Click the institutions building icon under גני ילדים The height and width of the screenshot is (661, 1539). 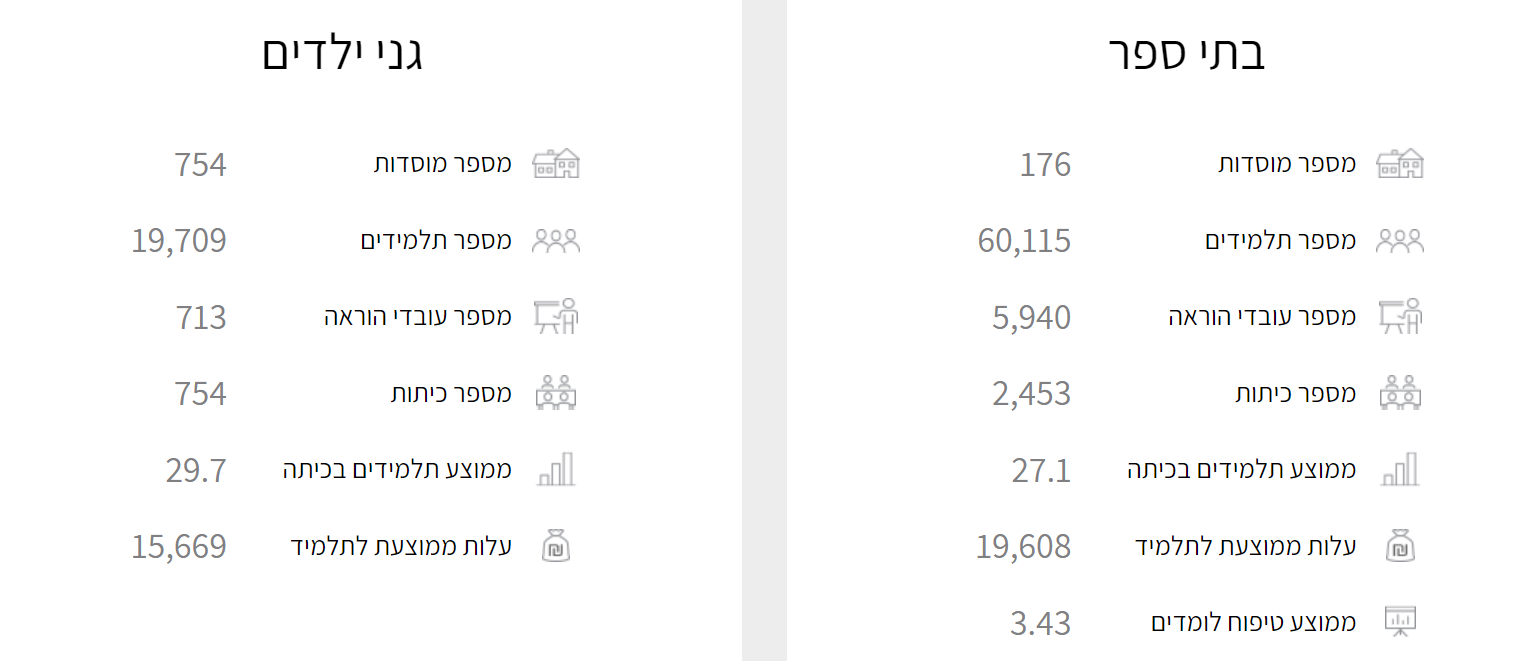(556, 164)
